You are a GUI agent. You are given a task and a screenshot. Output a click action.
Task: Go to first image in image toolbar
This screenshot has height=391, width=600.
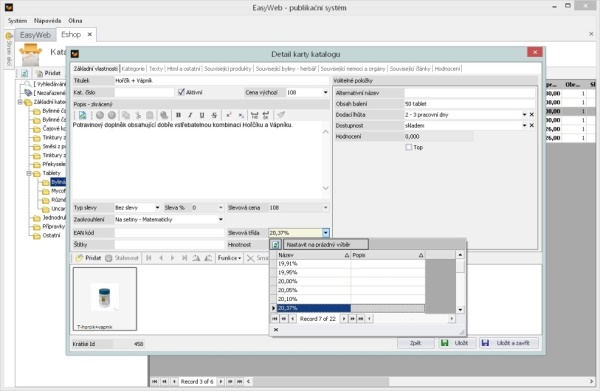coord(149,258)
